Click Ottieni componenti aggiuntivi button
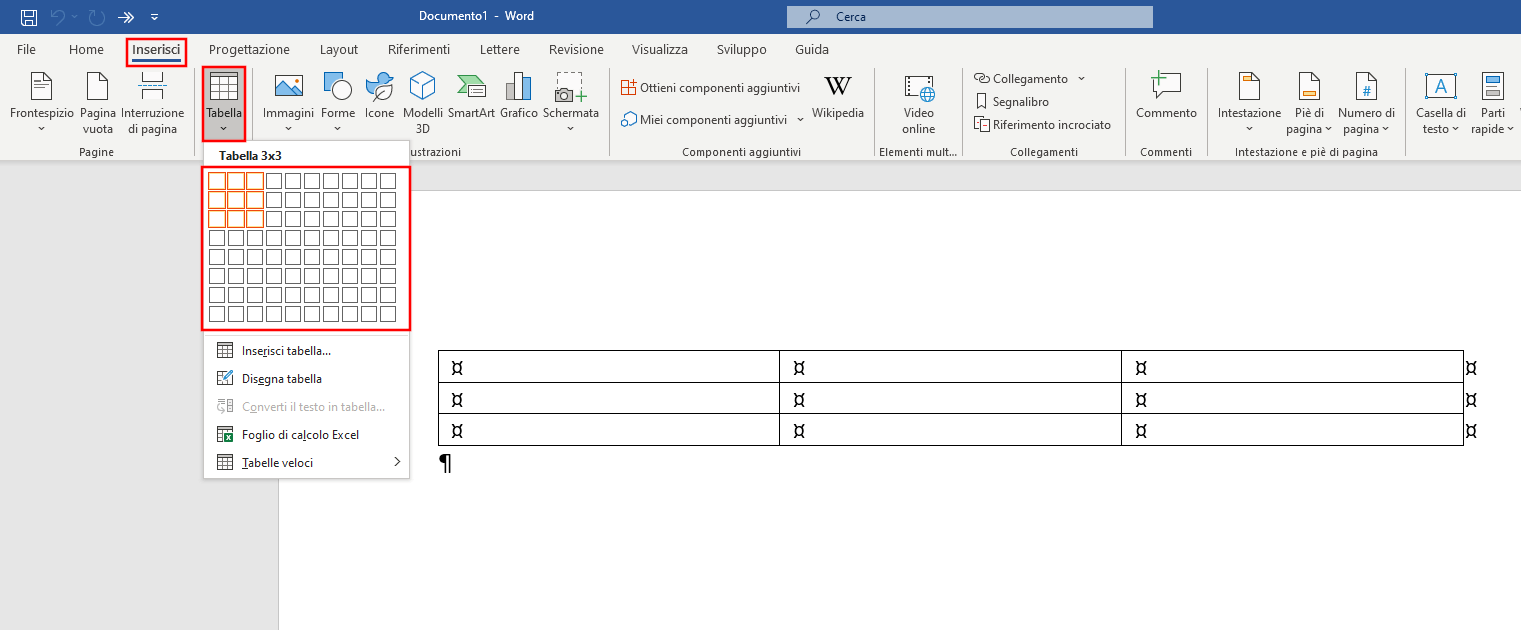Viewport: 1521px width, 630px height. pyautogui.click(x=711, y=88)
